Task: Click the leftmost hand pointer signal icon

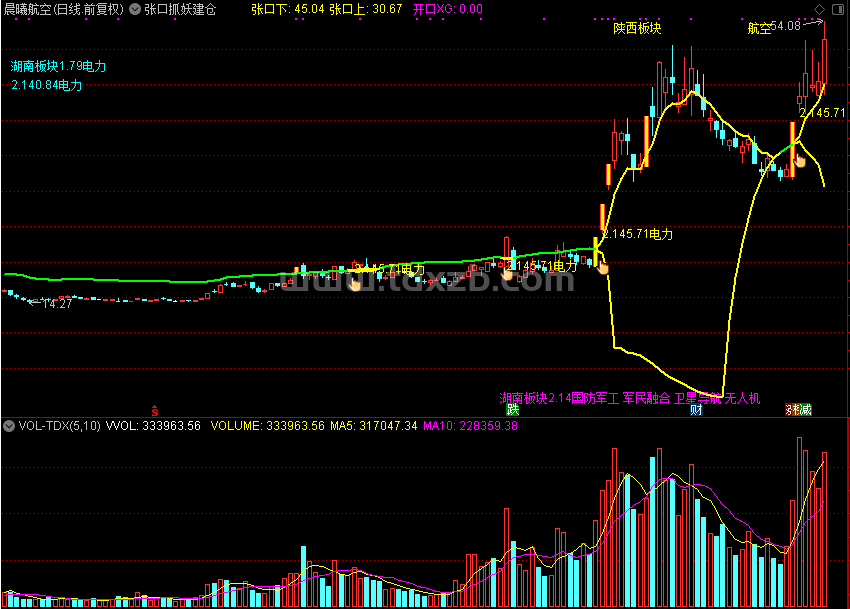Action: tap(355, 284)
